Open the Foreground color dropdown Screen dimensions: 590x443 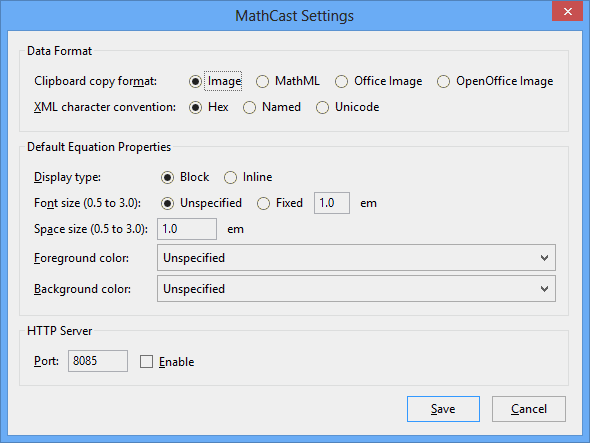click(356, 258)
